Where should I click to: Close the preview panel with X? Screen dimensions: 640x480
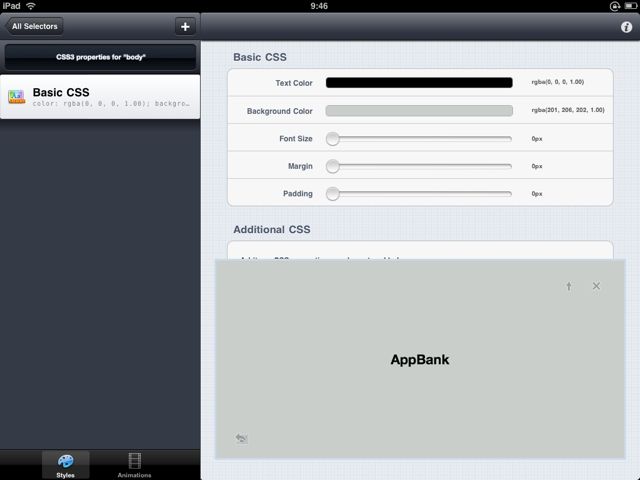click(x=596, y=286)
